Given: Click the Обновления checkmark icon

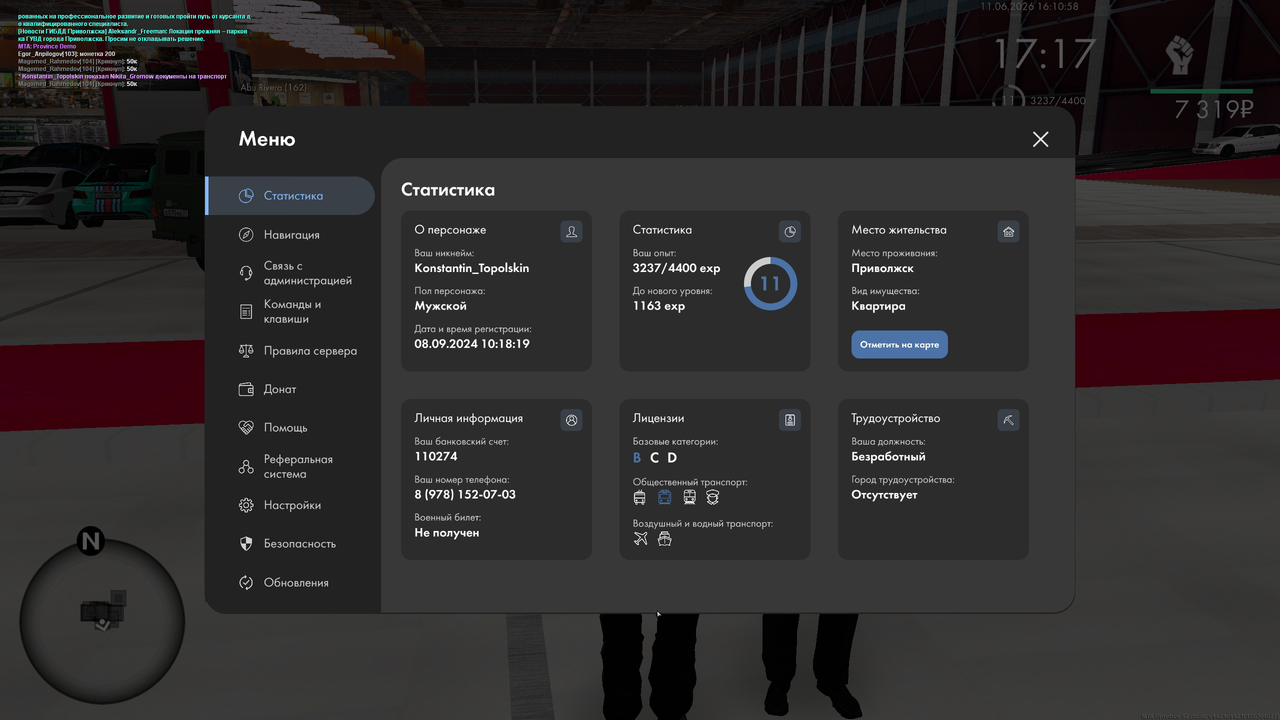Looking at the screenshot, I should (246, 583).
